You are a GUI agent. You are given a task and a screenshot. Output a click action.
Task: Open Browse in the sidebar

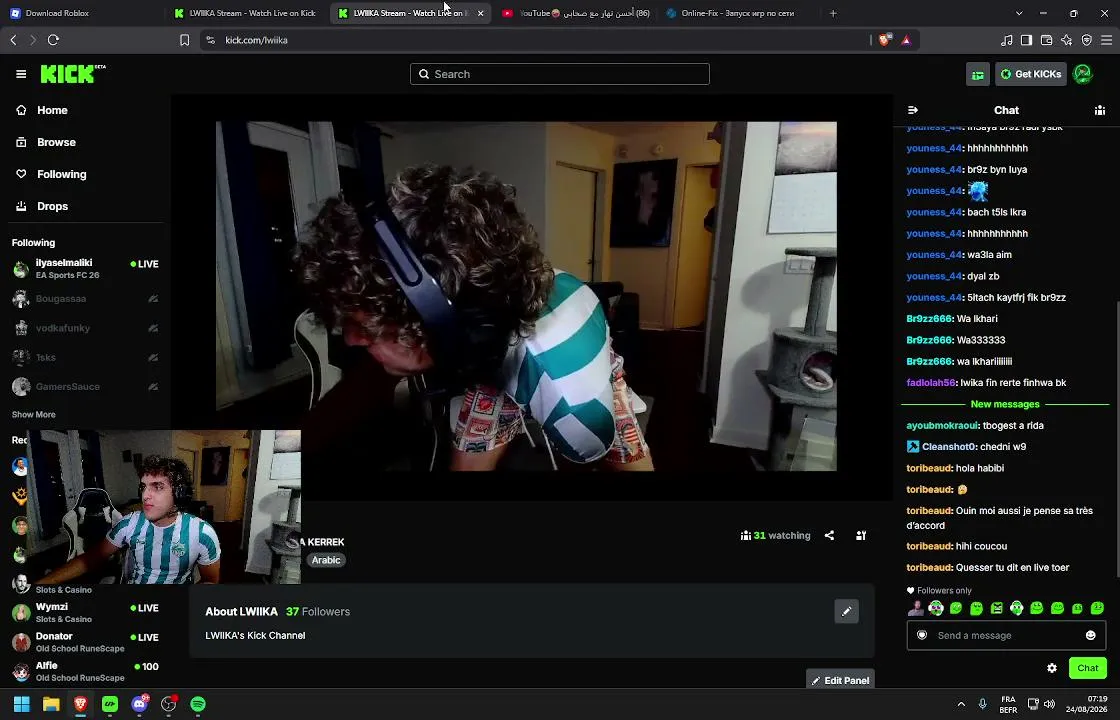(x=56, y=142)
